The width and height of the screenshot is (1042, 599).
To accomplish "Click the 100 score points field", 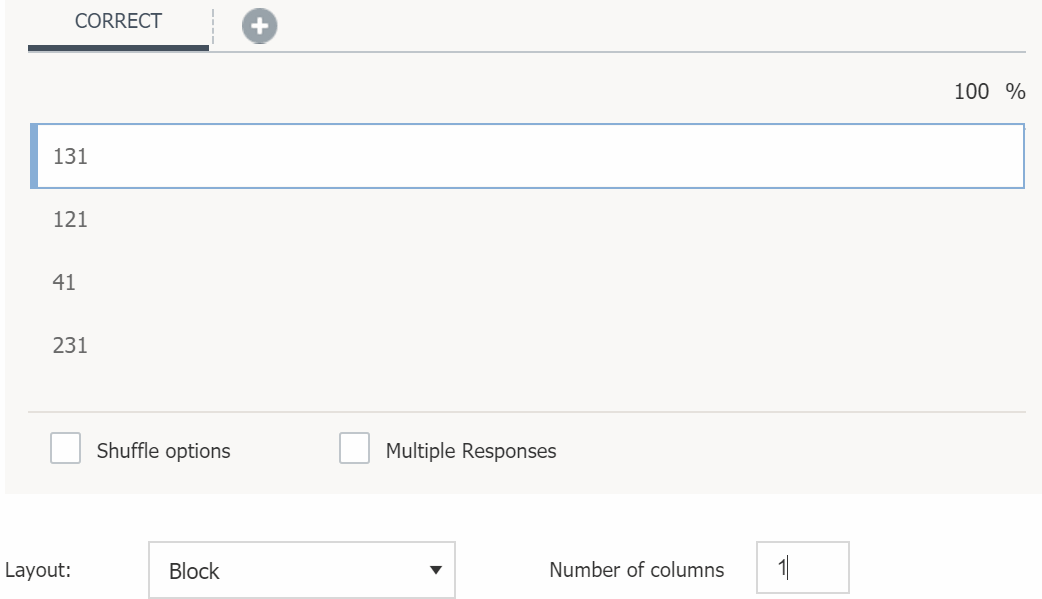I will [971, 92].
